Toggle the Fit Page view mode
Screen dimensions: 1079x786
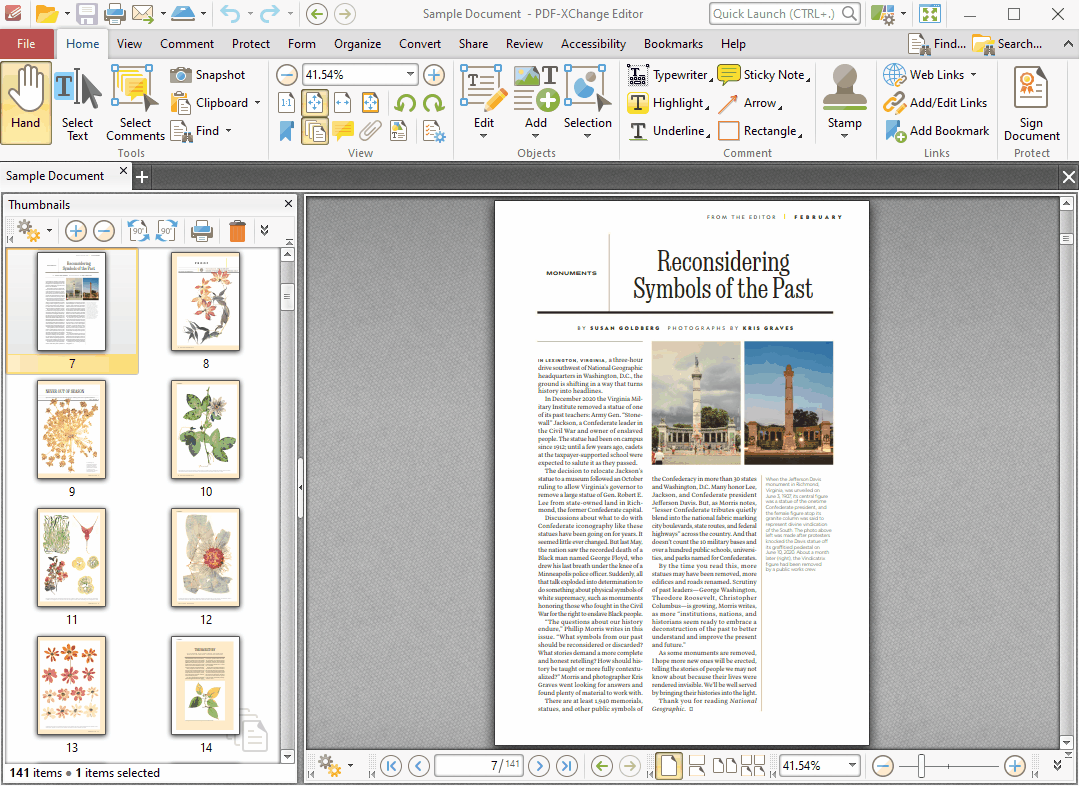[315, 103]
